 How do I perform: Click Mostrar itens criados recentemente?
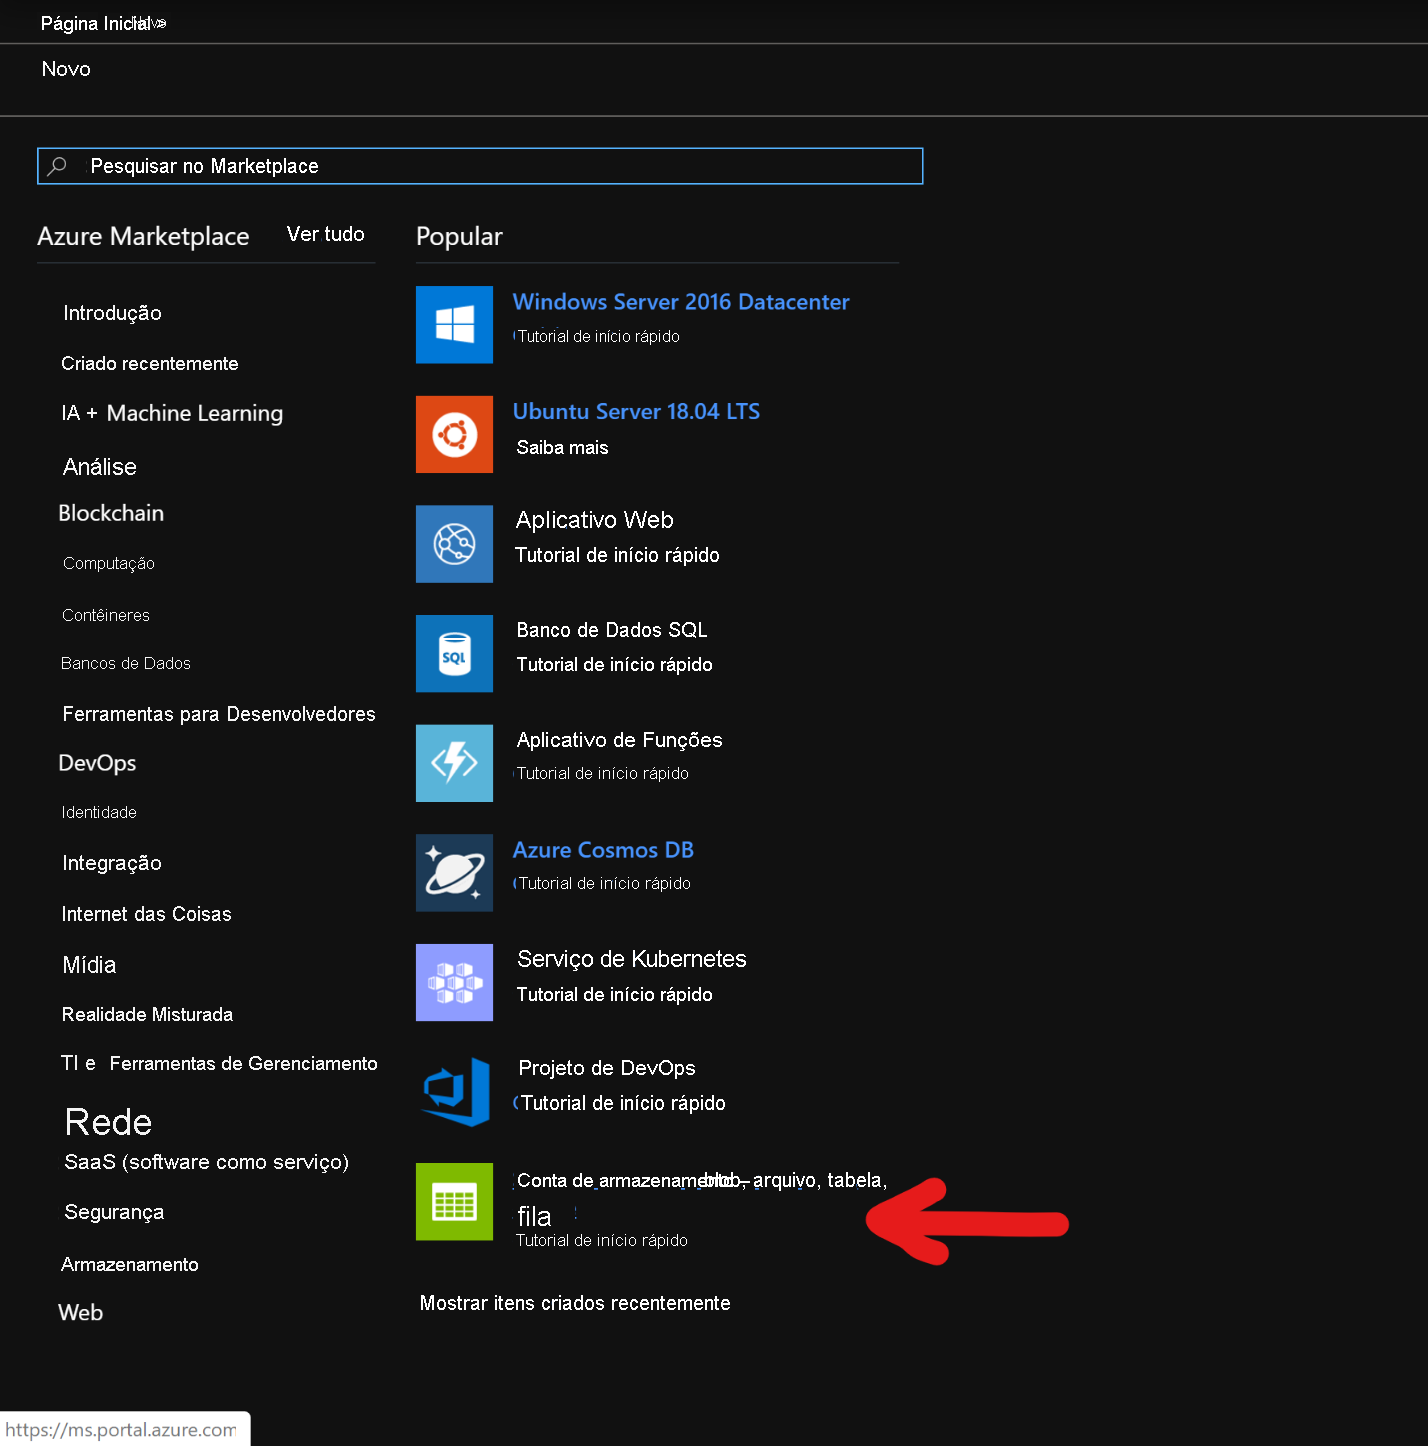click(x=575, y=1303)
